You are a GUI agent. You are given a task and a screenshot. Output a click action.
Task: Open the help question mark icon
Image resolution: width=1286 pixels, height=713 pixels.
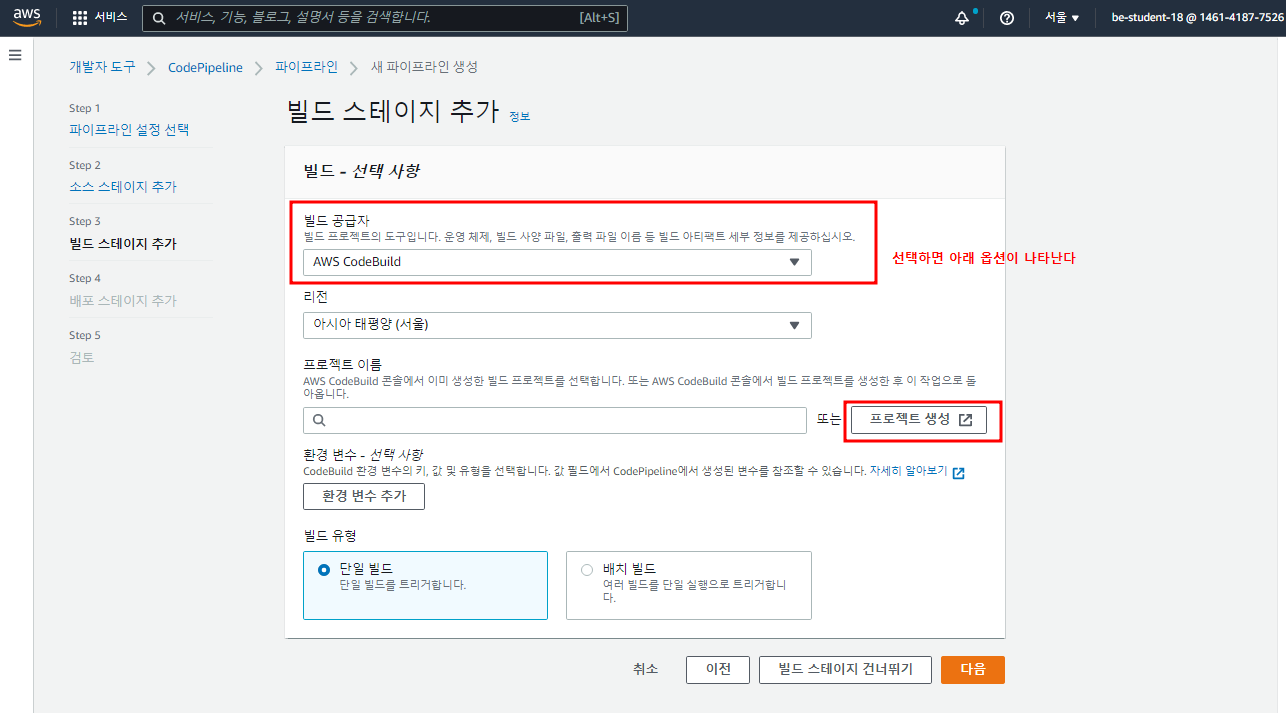[1007, 18]
